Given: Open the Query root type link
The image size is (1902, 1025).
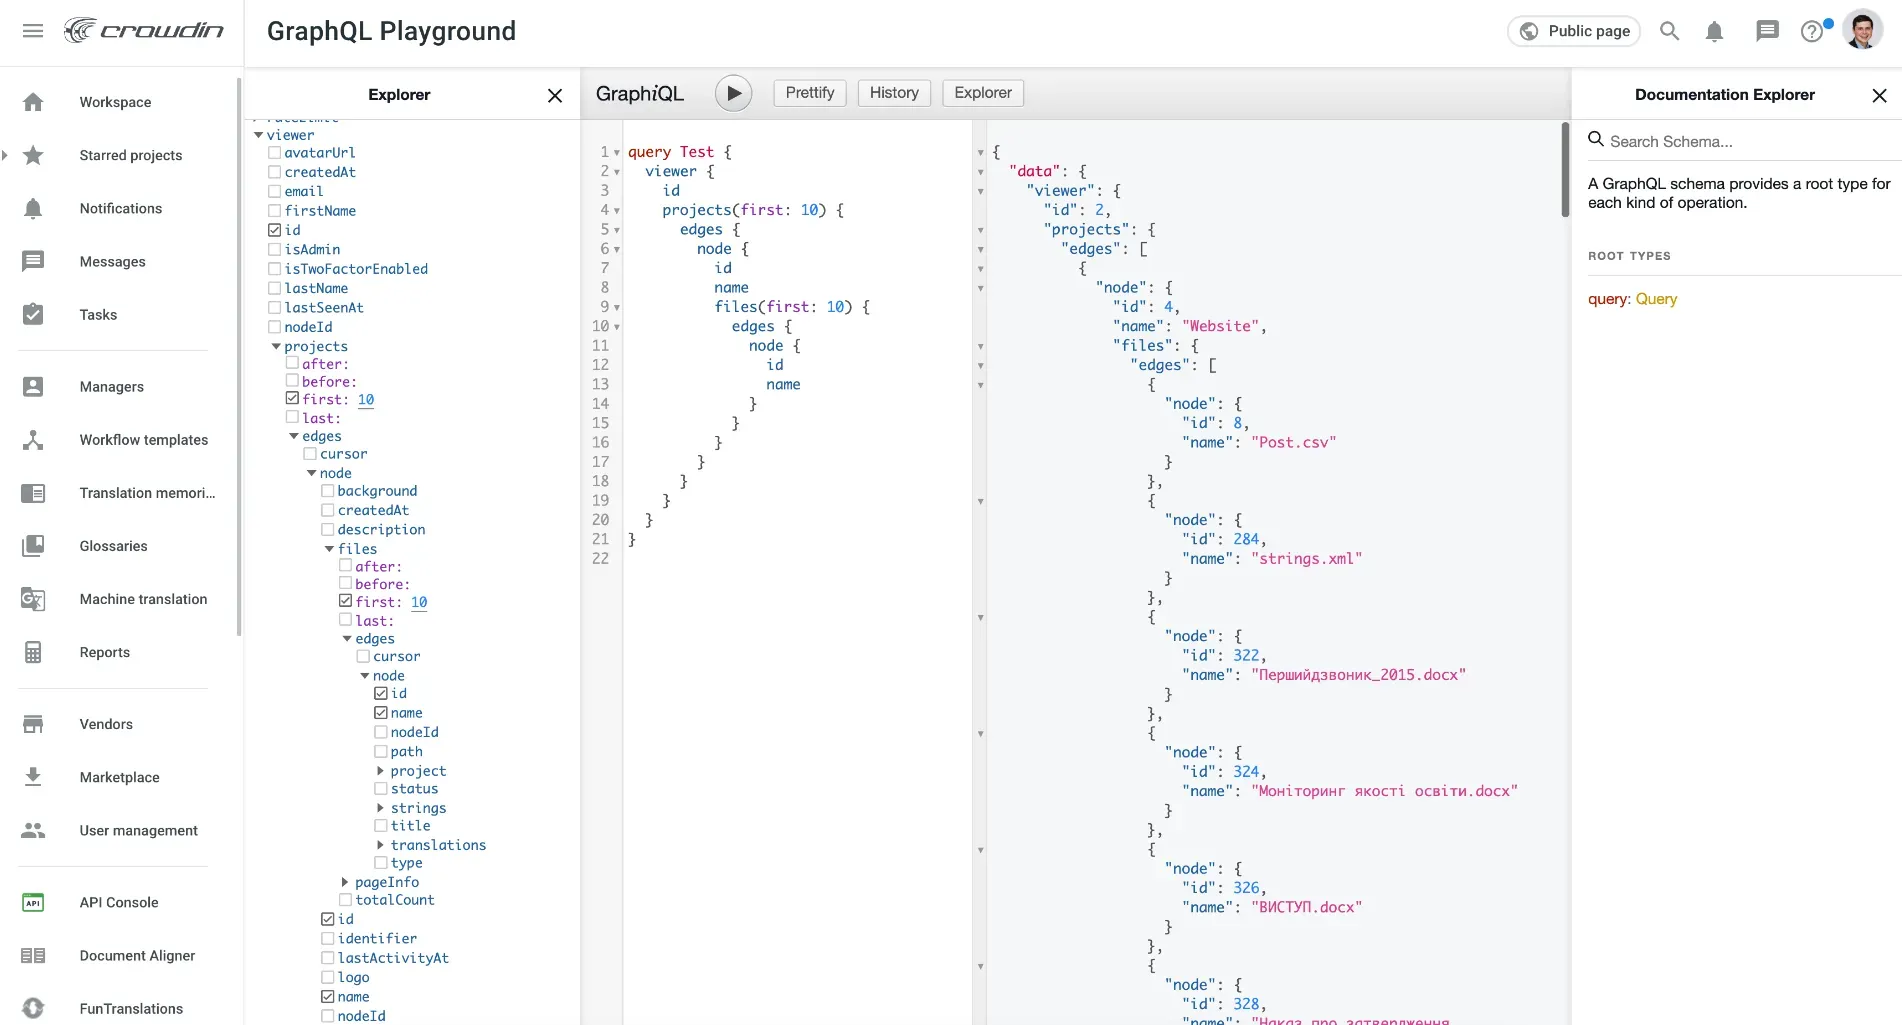Looking at the screenshot, I should 1657,299.
